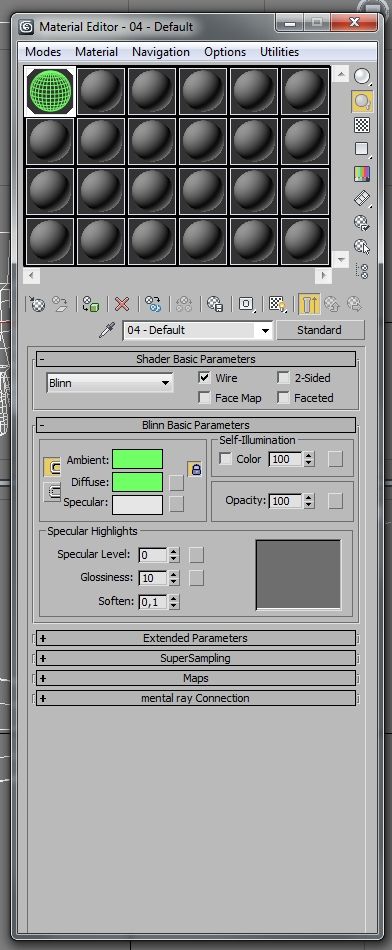Click the Specular Level value field
392x950 pixels.
tap(153, 555)
